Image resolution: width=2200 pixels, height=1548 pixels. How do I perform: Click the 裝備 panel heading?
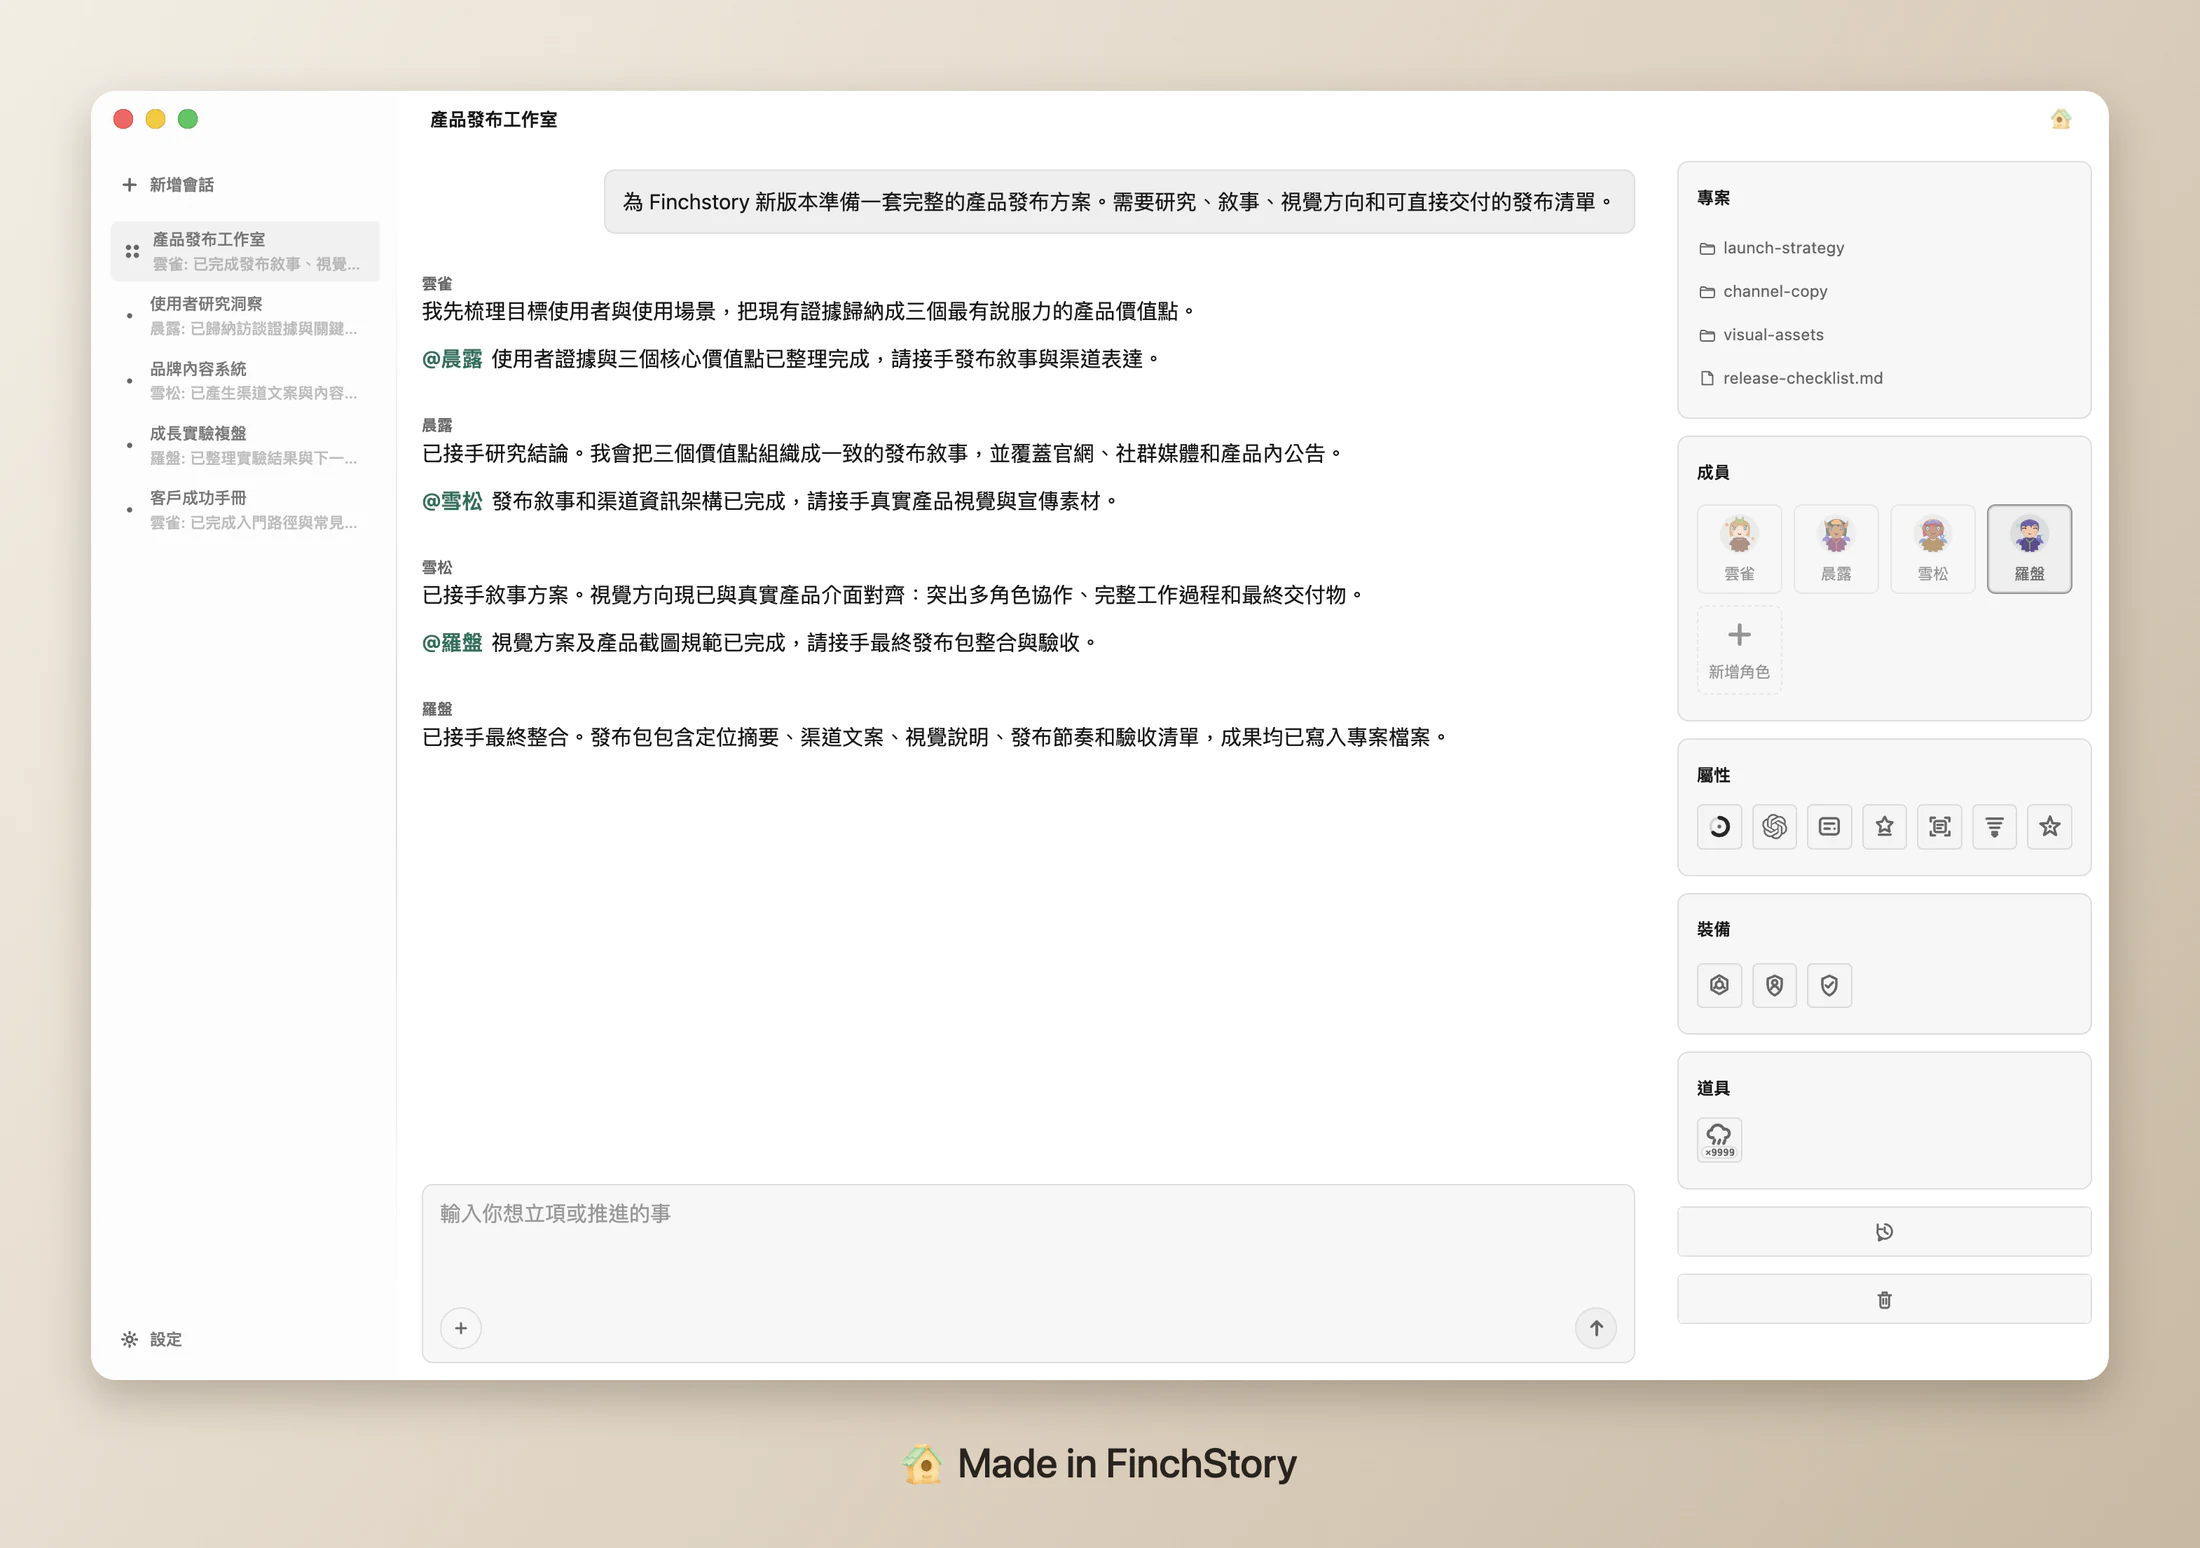coord(1713,929)
